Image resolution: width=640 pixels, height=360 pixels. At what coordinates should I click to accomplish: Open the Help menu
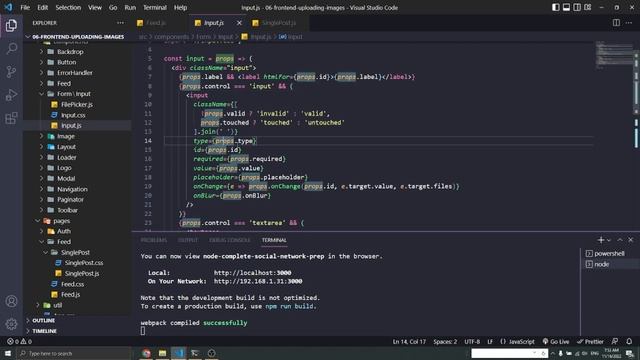180,7
